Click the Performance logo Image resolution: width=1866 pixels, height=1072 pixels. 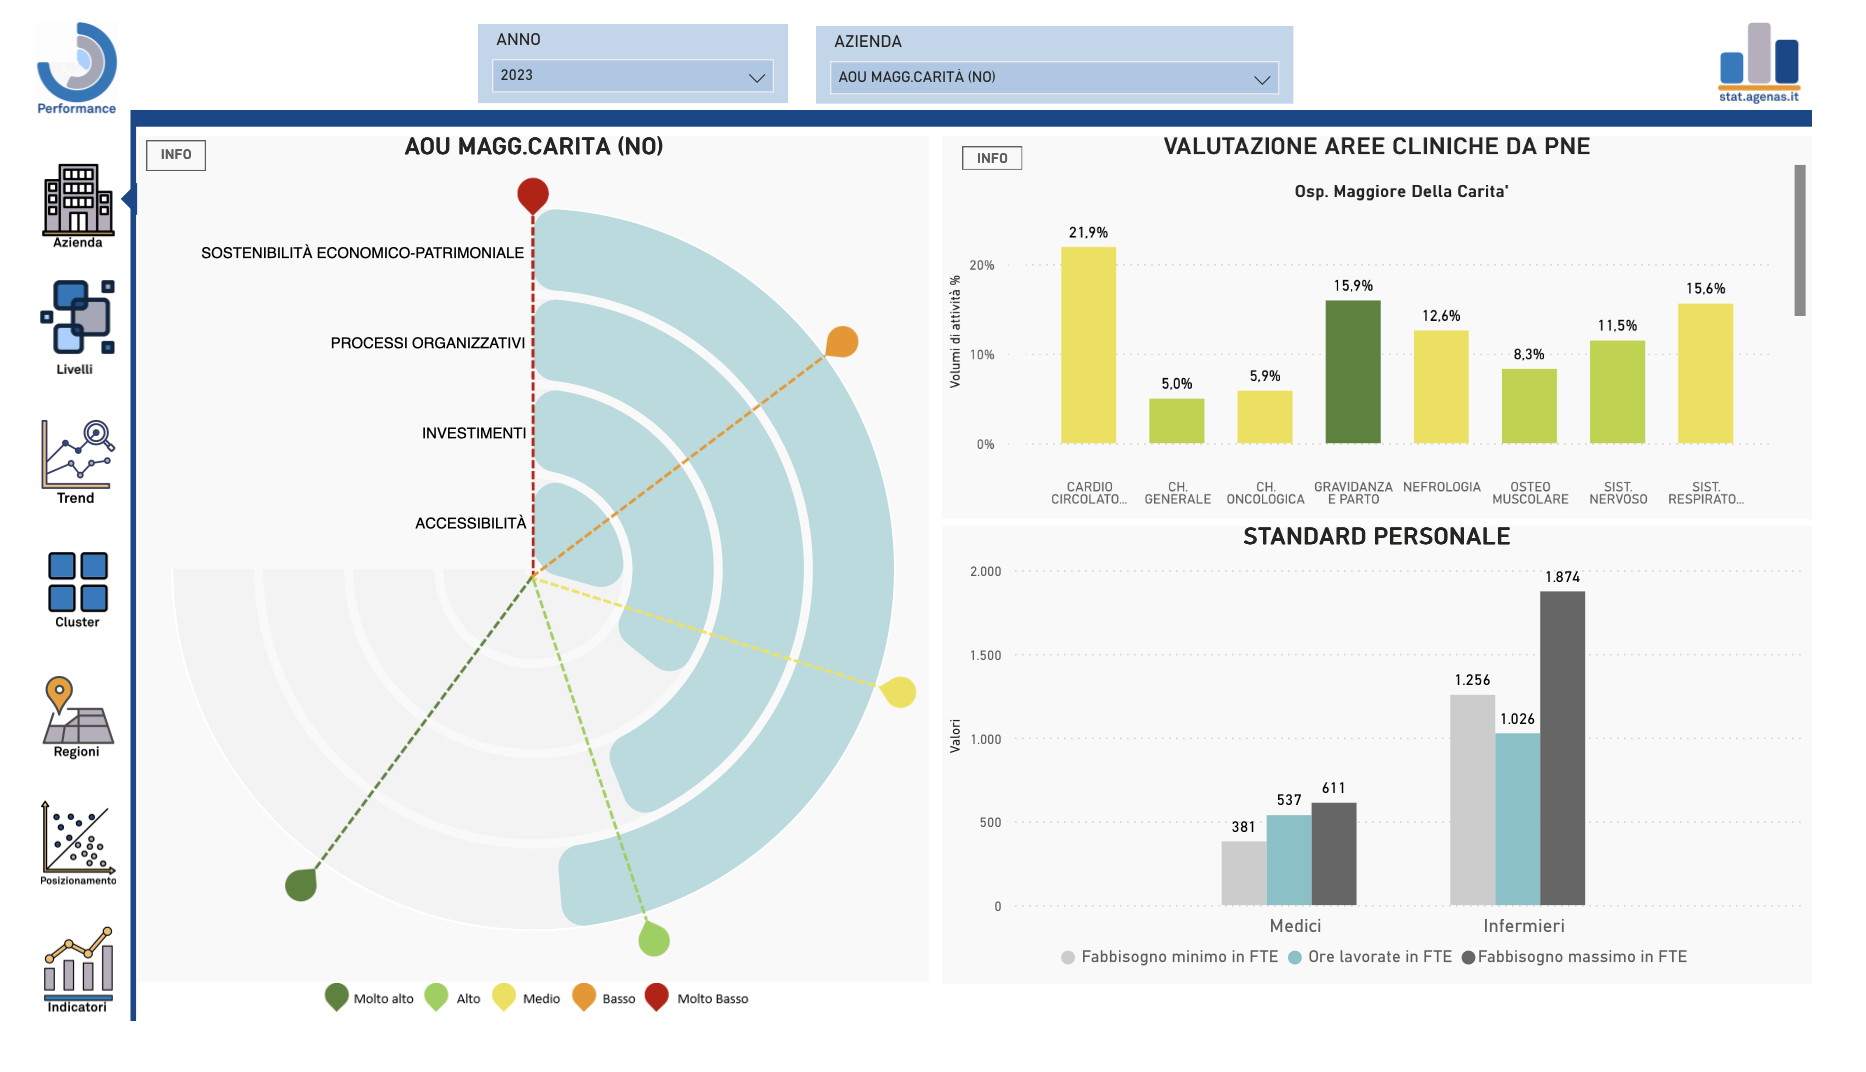tap(77, 67)
